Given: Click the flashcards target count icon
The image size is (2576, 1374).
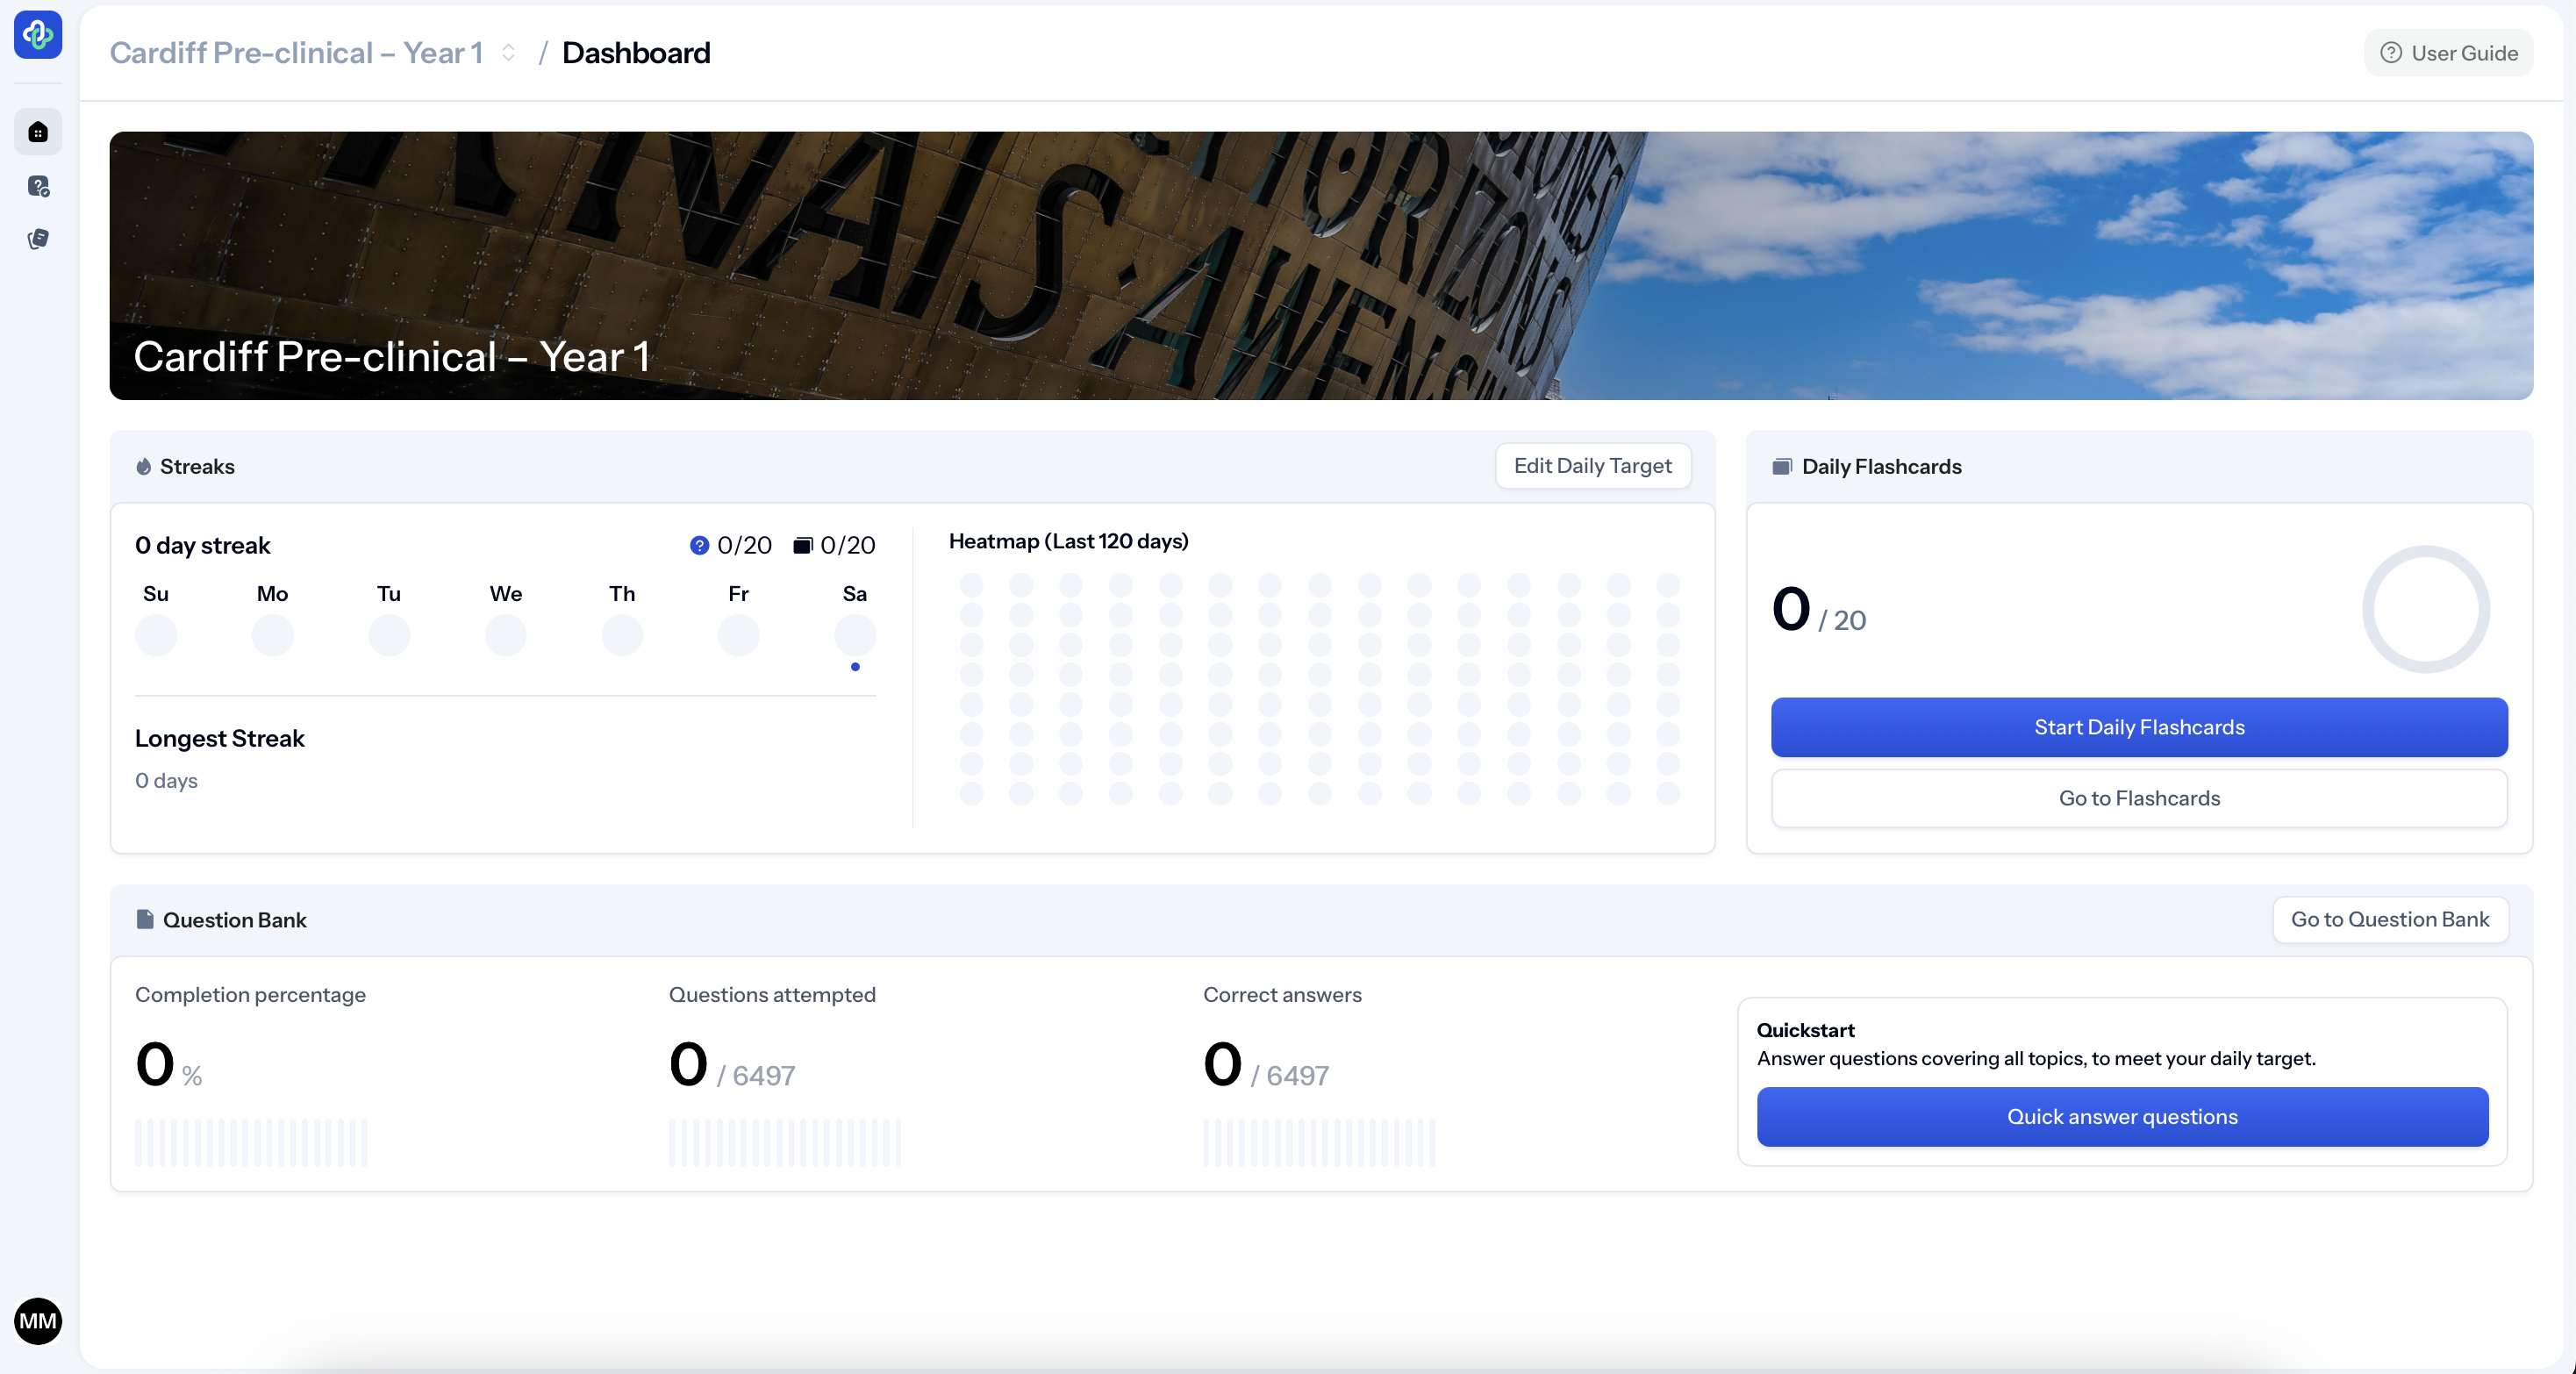Looking at the screenshot, I should click(802, 546).
